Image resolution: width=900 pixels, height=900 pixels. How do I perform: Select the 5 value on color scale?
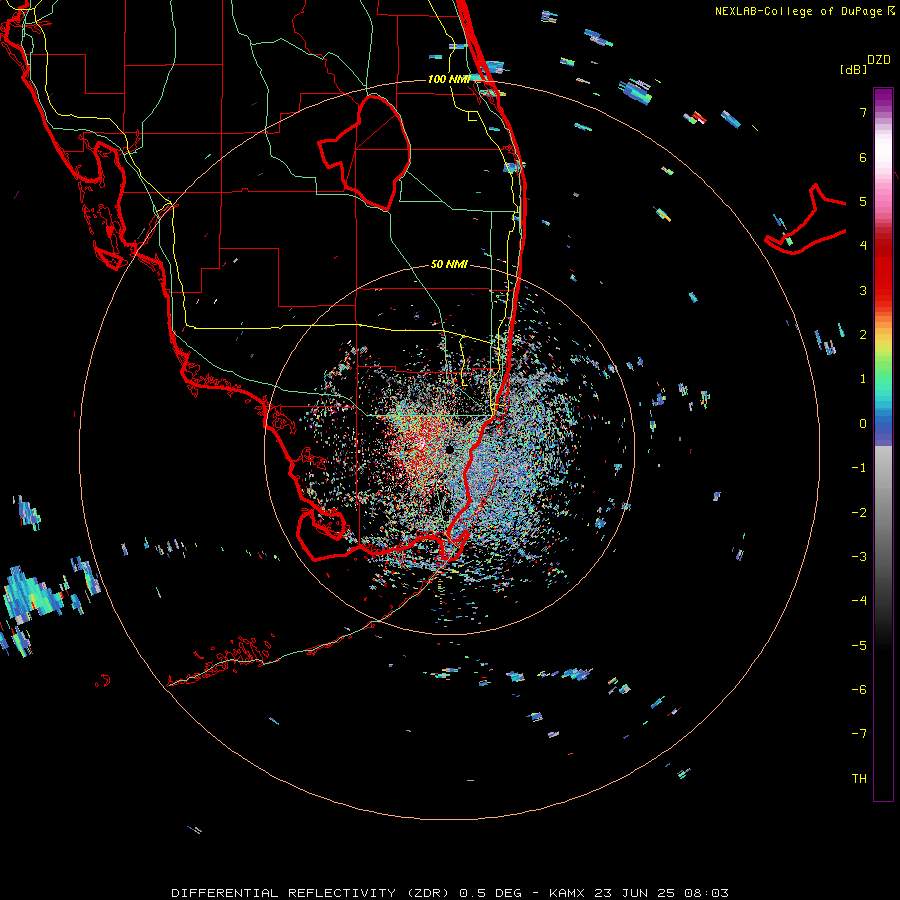pyautogui.click(x=863, y=201)
